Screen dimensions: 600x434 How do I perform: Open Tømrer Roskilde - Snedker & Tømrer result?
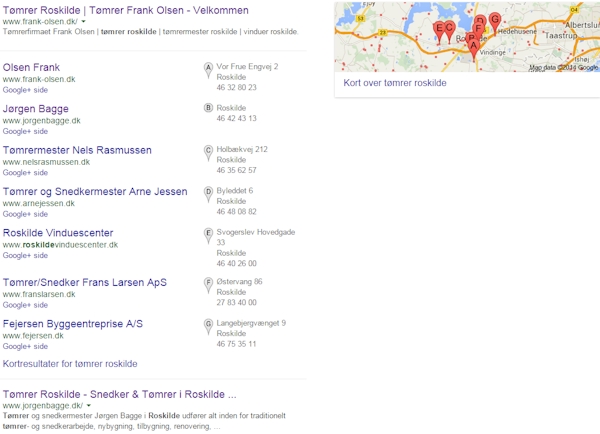coord(119,394)
